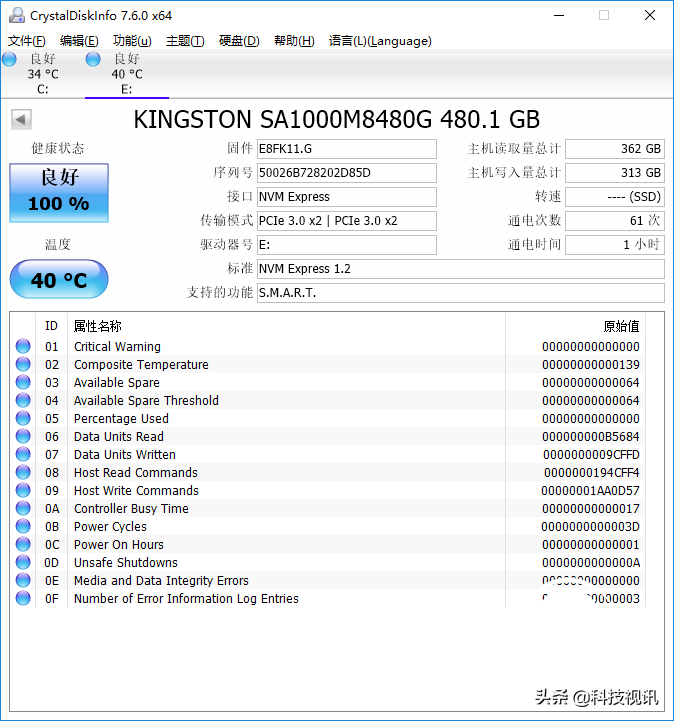
Task: Click the firmware field E8FK11.G
Action: click(347, 149)
